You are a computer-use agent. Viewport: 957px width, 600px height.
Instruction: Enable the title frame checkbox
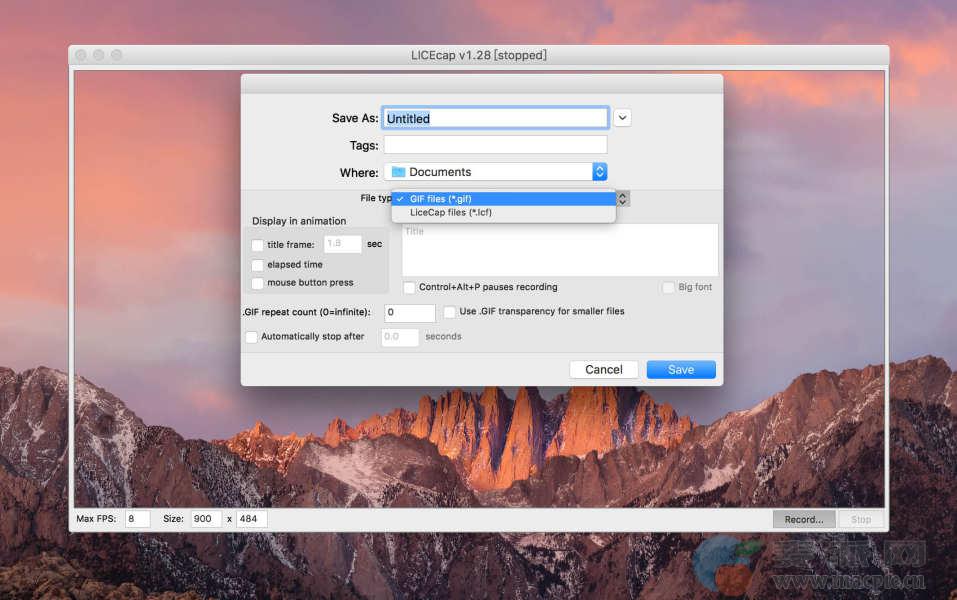pyautogui.click(x=258, y=245)
